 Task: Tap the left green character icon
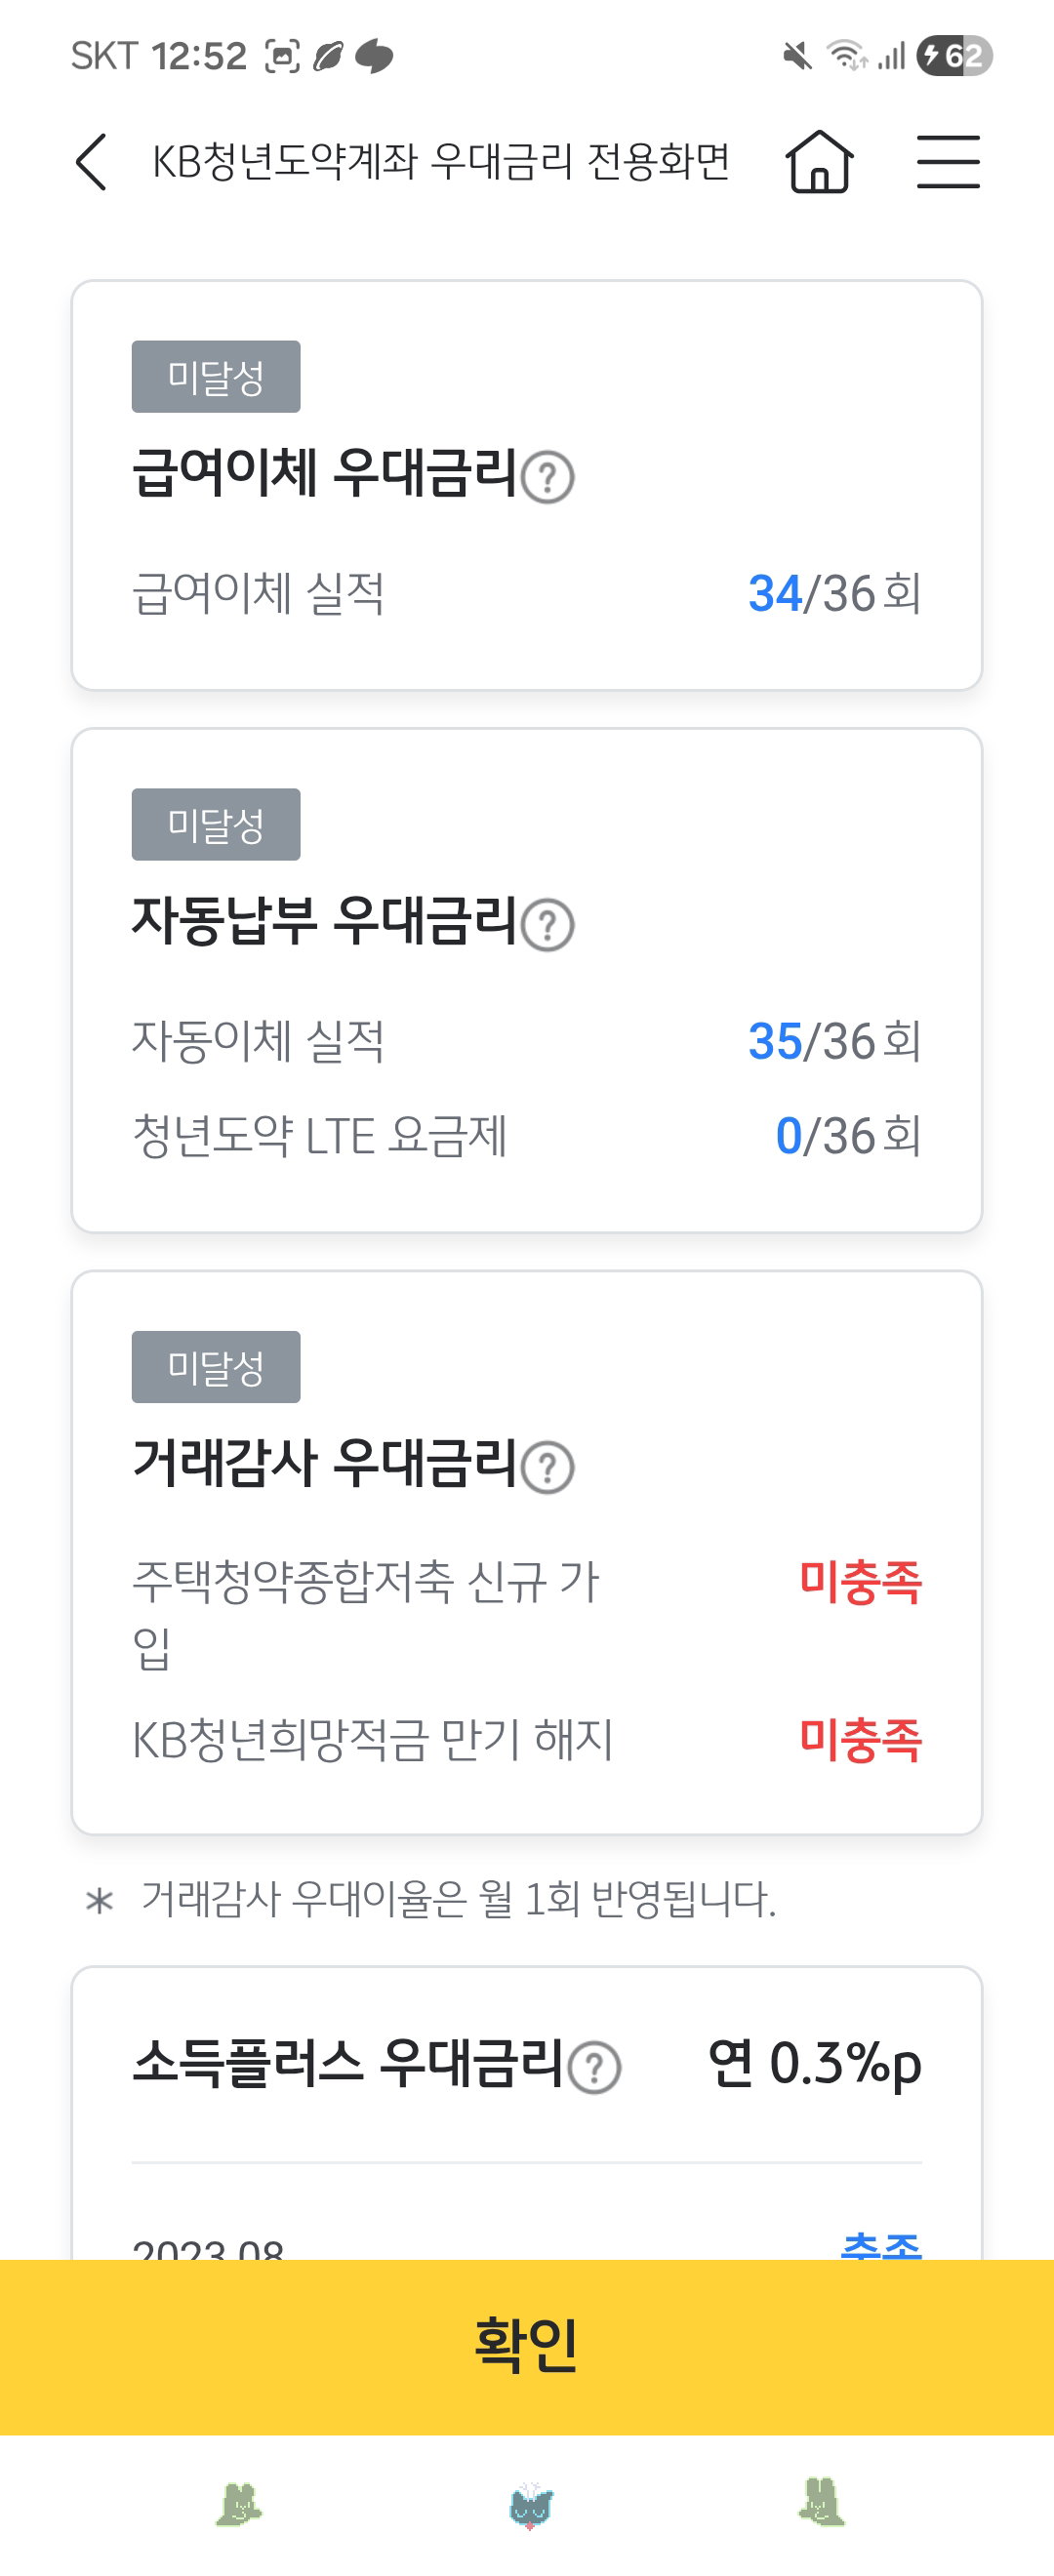click(239, 2504)
